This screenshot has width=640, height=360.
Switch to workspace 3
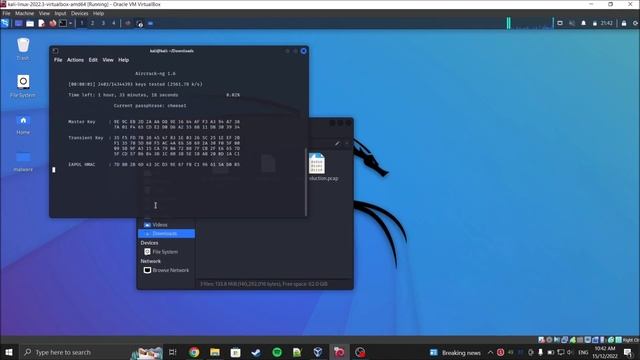103,23
